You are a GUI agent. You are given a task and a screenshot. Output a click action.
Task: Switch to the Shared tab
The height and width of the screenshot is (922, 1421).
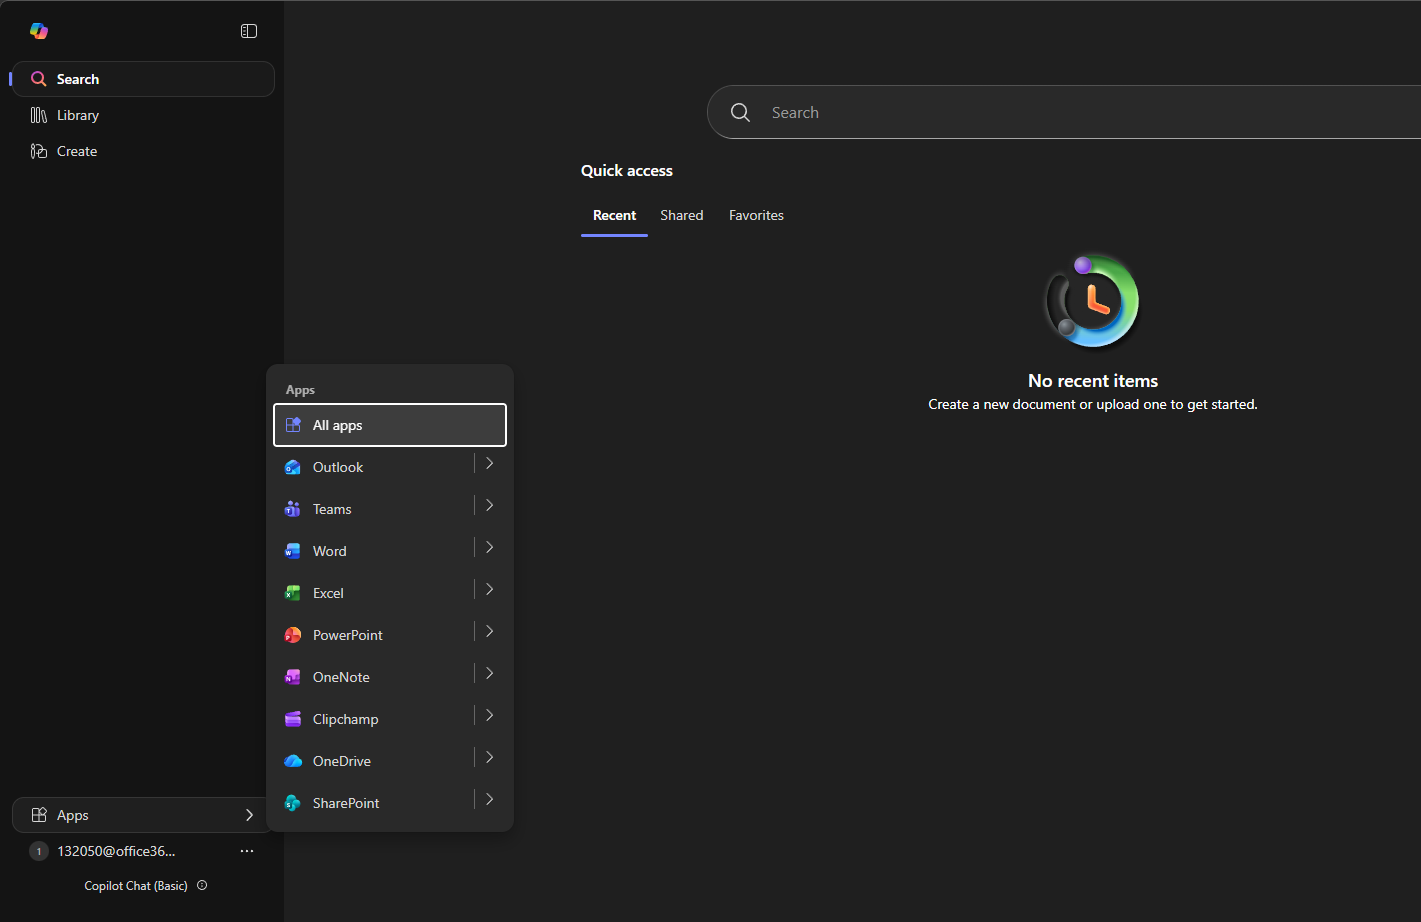tap(681, 215)
